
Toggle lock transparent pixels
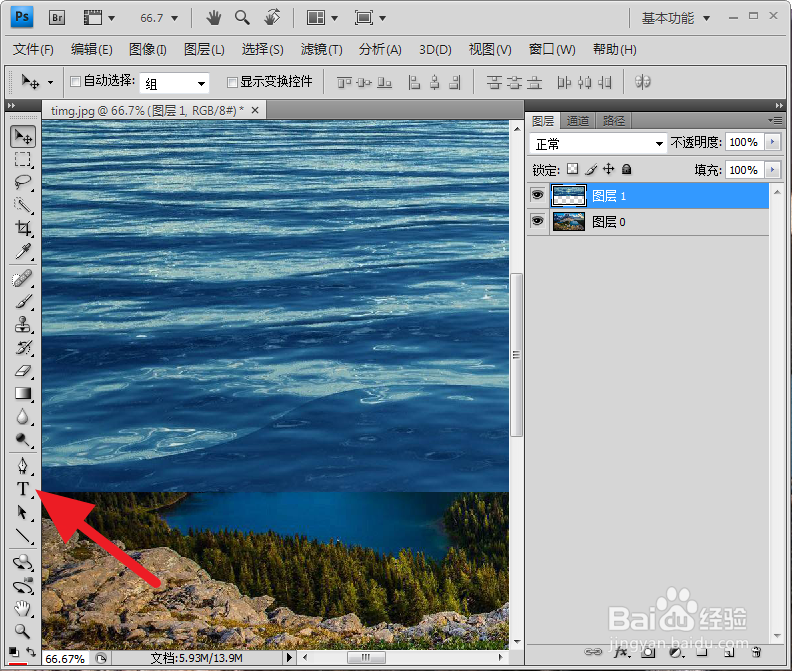(x=572, y=169)
